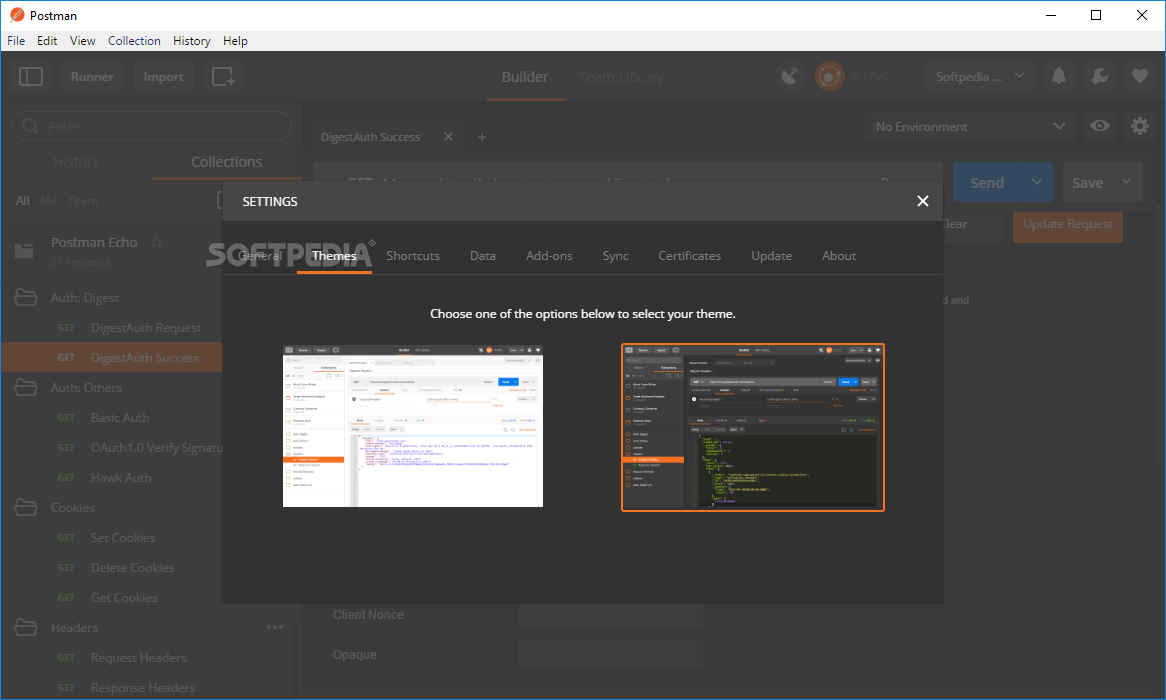Switch to sidebar History tab
This screenshot has width=1166, height=700.
(x=76, y=161)
